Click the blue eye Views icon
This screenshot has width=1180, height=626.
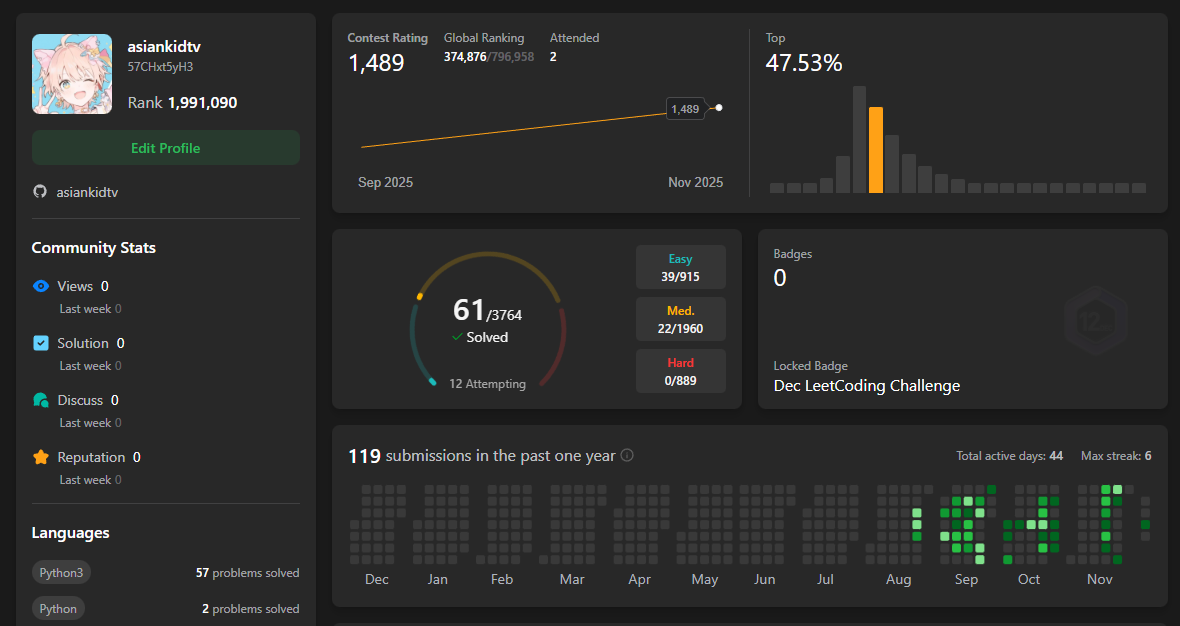(41, 286)
